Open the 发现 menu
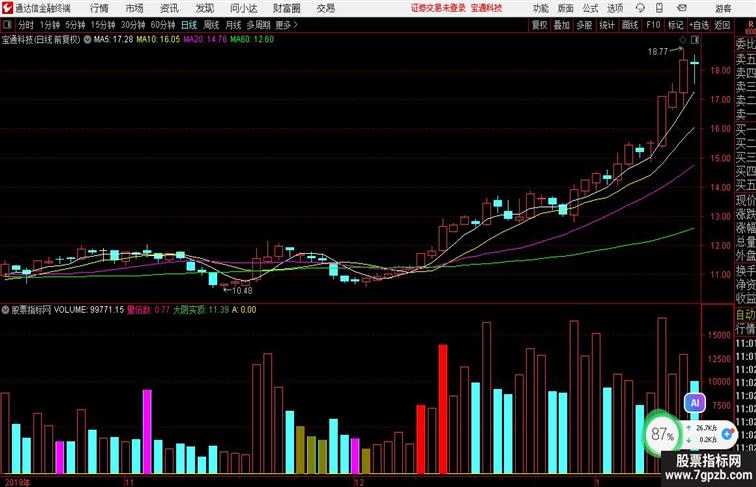This screenshot has width=756, height=487. pyautogui.click(x=204, y=8)
